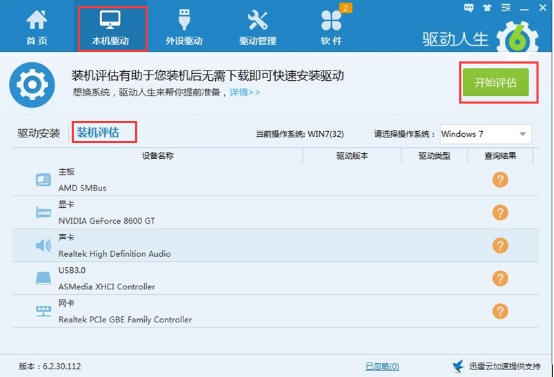
Task: Click the 查询结果 column header
Action: point(500,156)
